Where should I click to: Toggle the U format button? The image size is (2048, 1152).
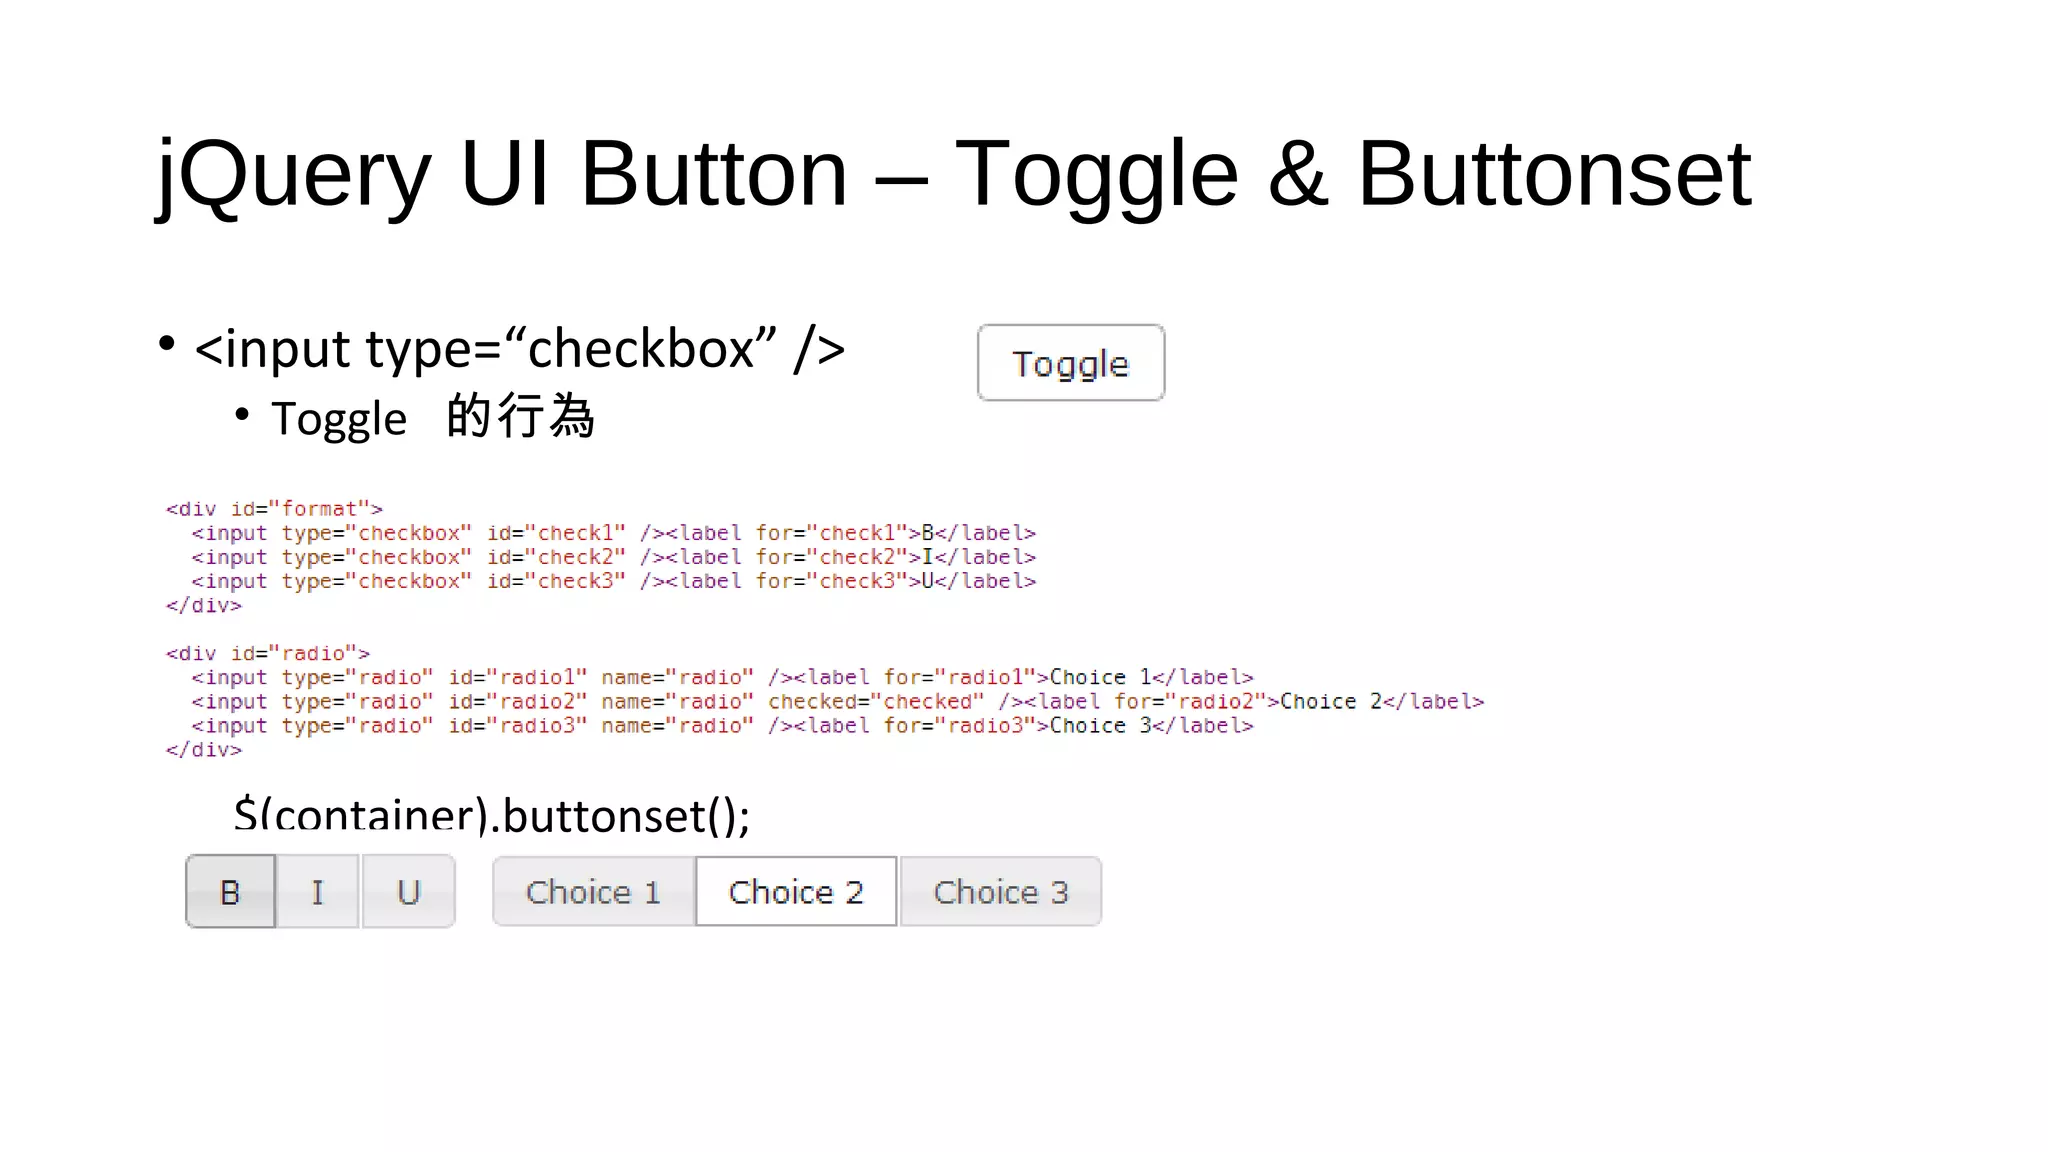pos(408,891)
